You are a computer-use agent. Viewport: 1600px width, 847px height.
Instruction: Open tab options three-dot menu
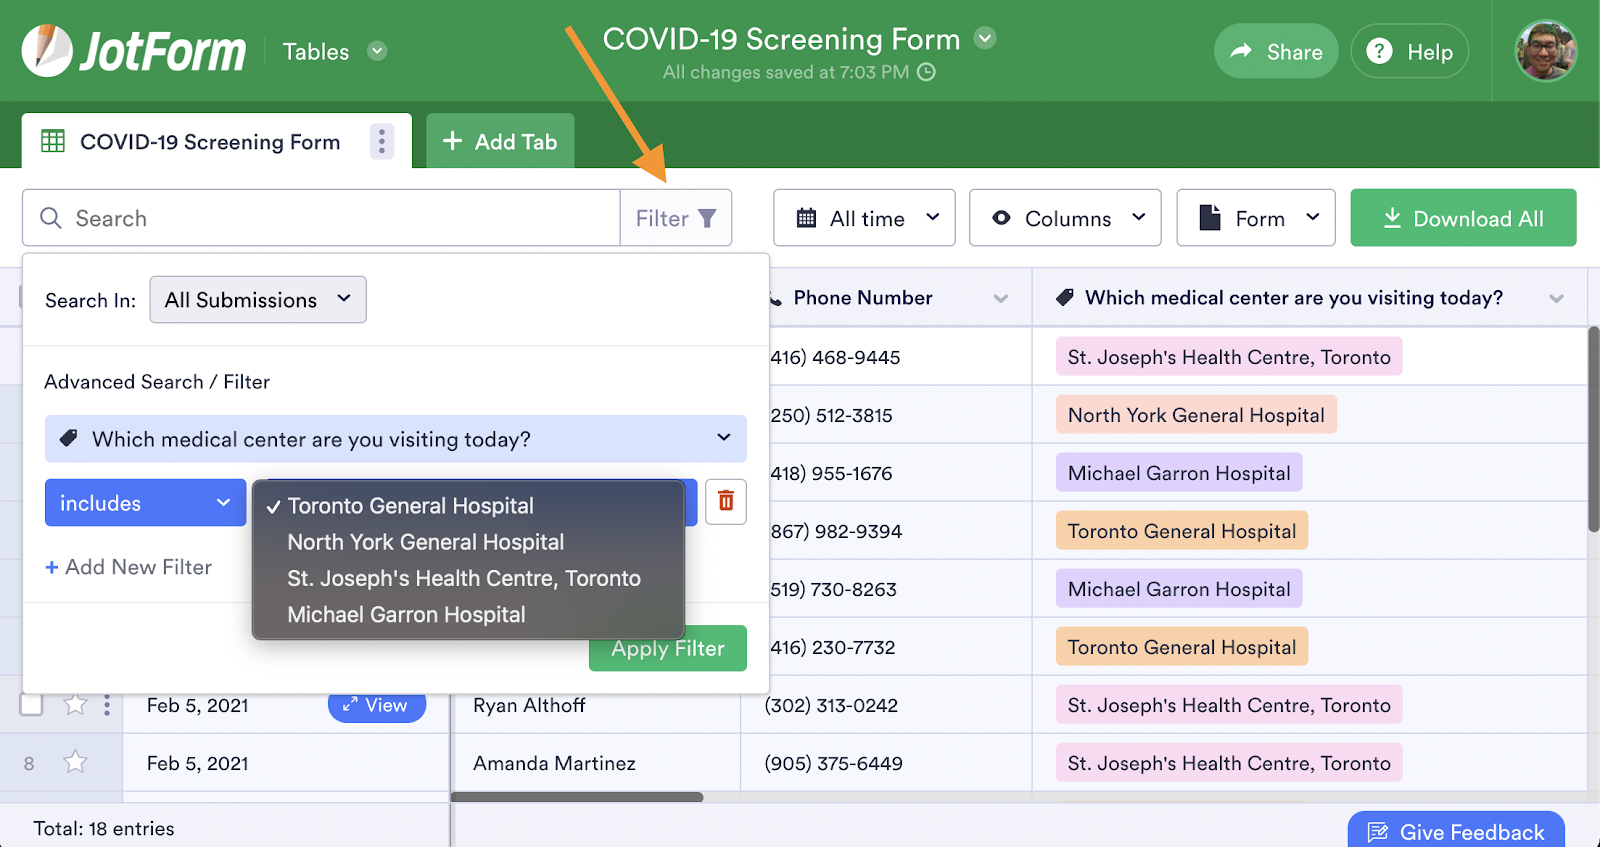(382, 141)
